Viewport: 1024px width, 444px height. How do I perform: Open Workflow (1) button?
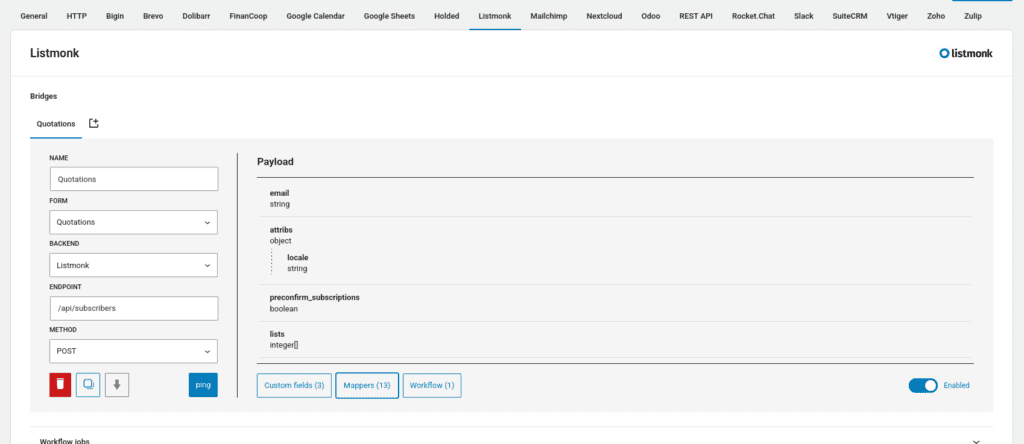click(432, 385)
